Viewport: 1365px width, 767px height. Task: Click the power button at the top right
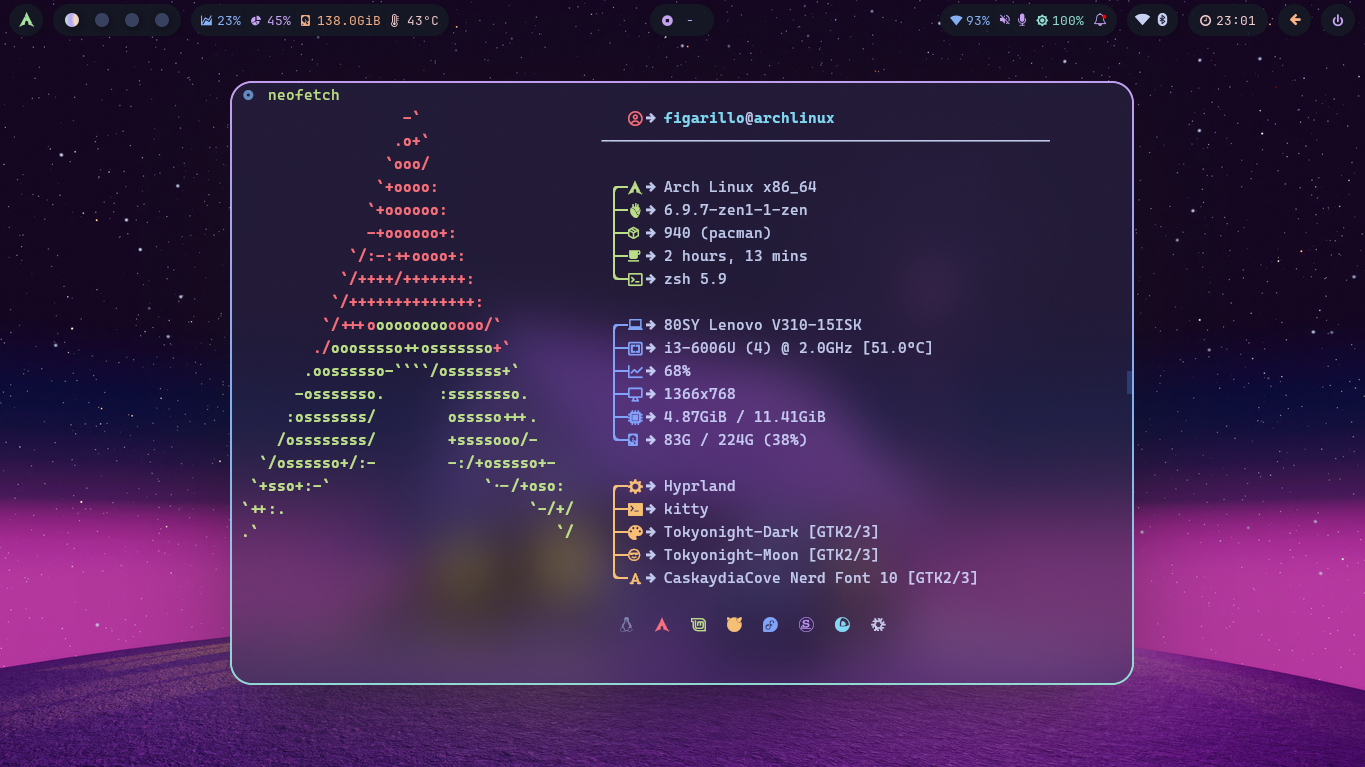click(1337, 19)
